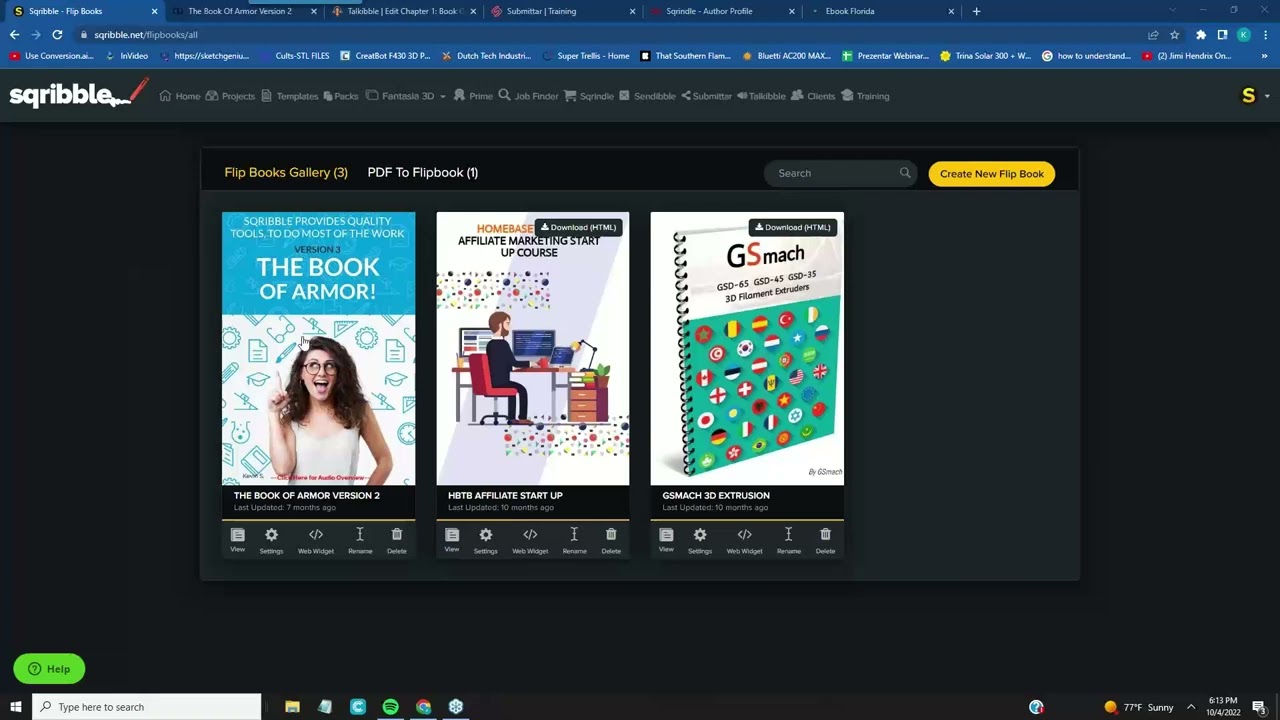Open Sendibble in navigation bar
The width and height of the screenshot is (1280, 720).
(x=647, y=96)
